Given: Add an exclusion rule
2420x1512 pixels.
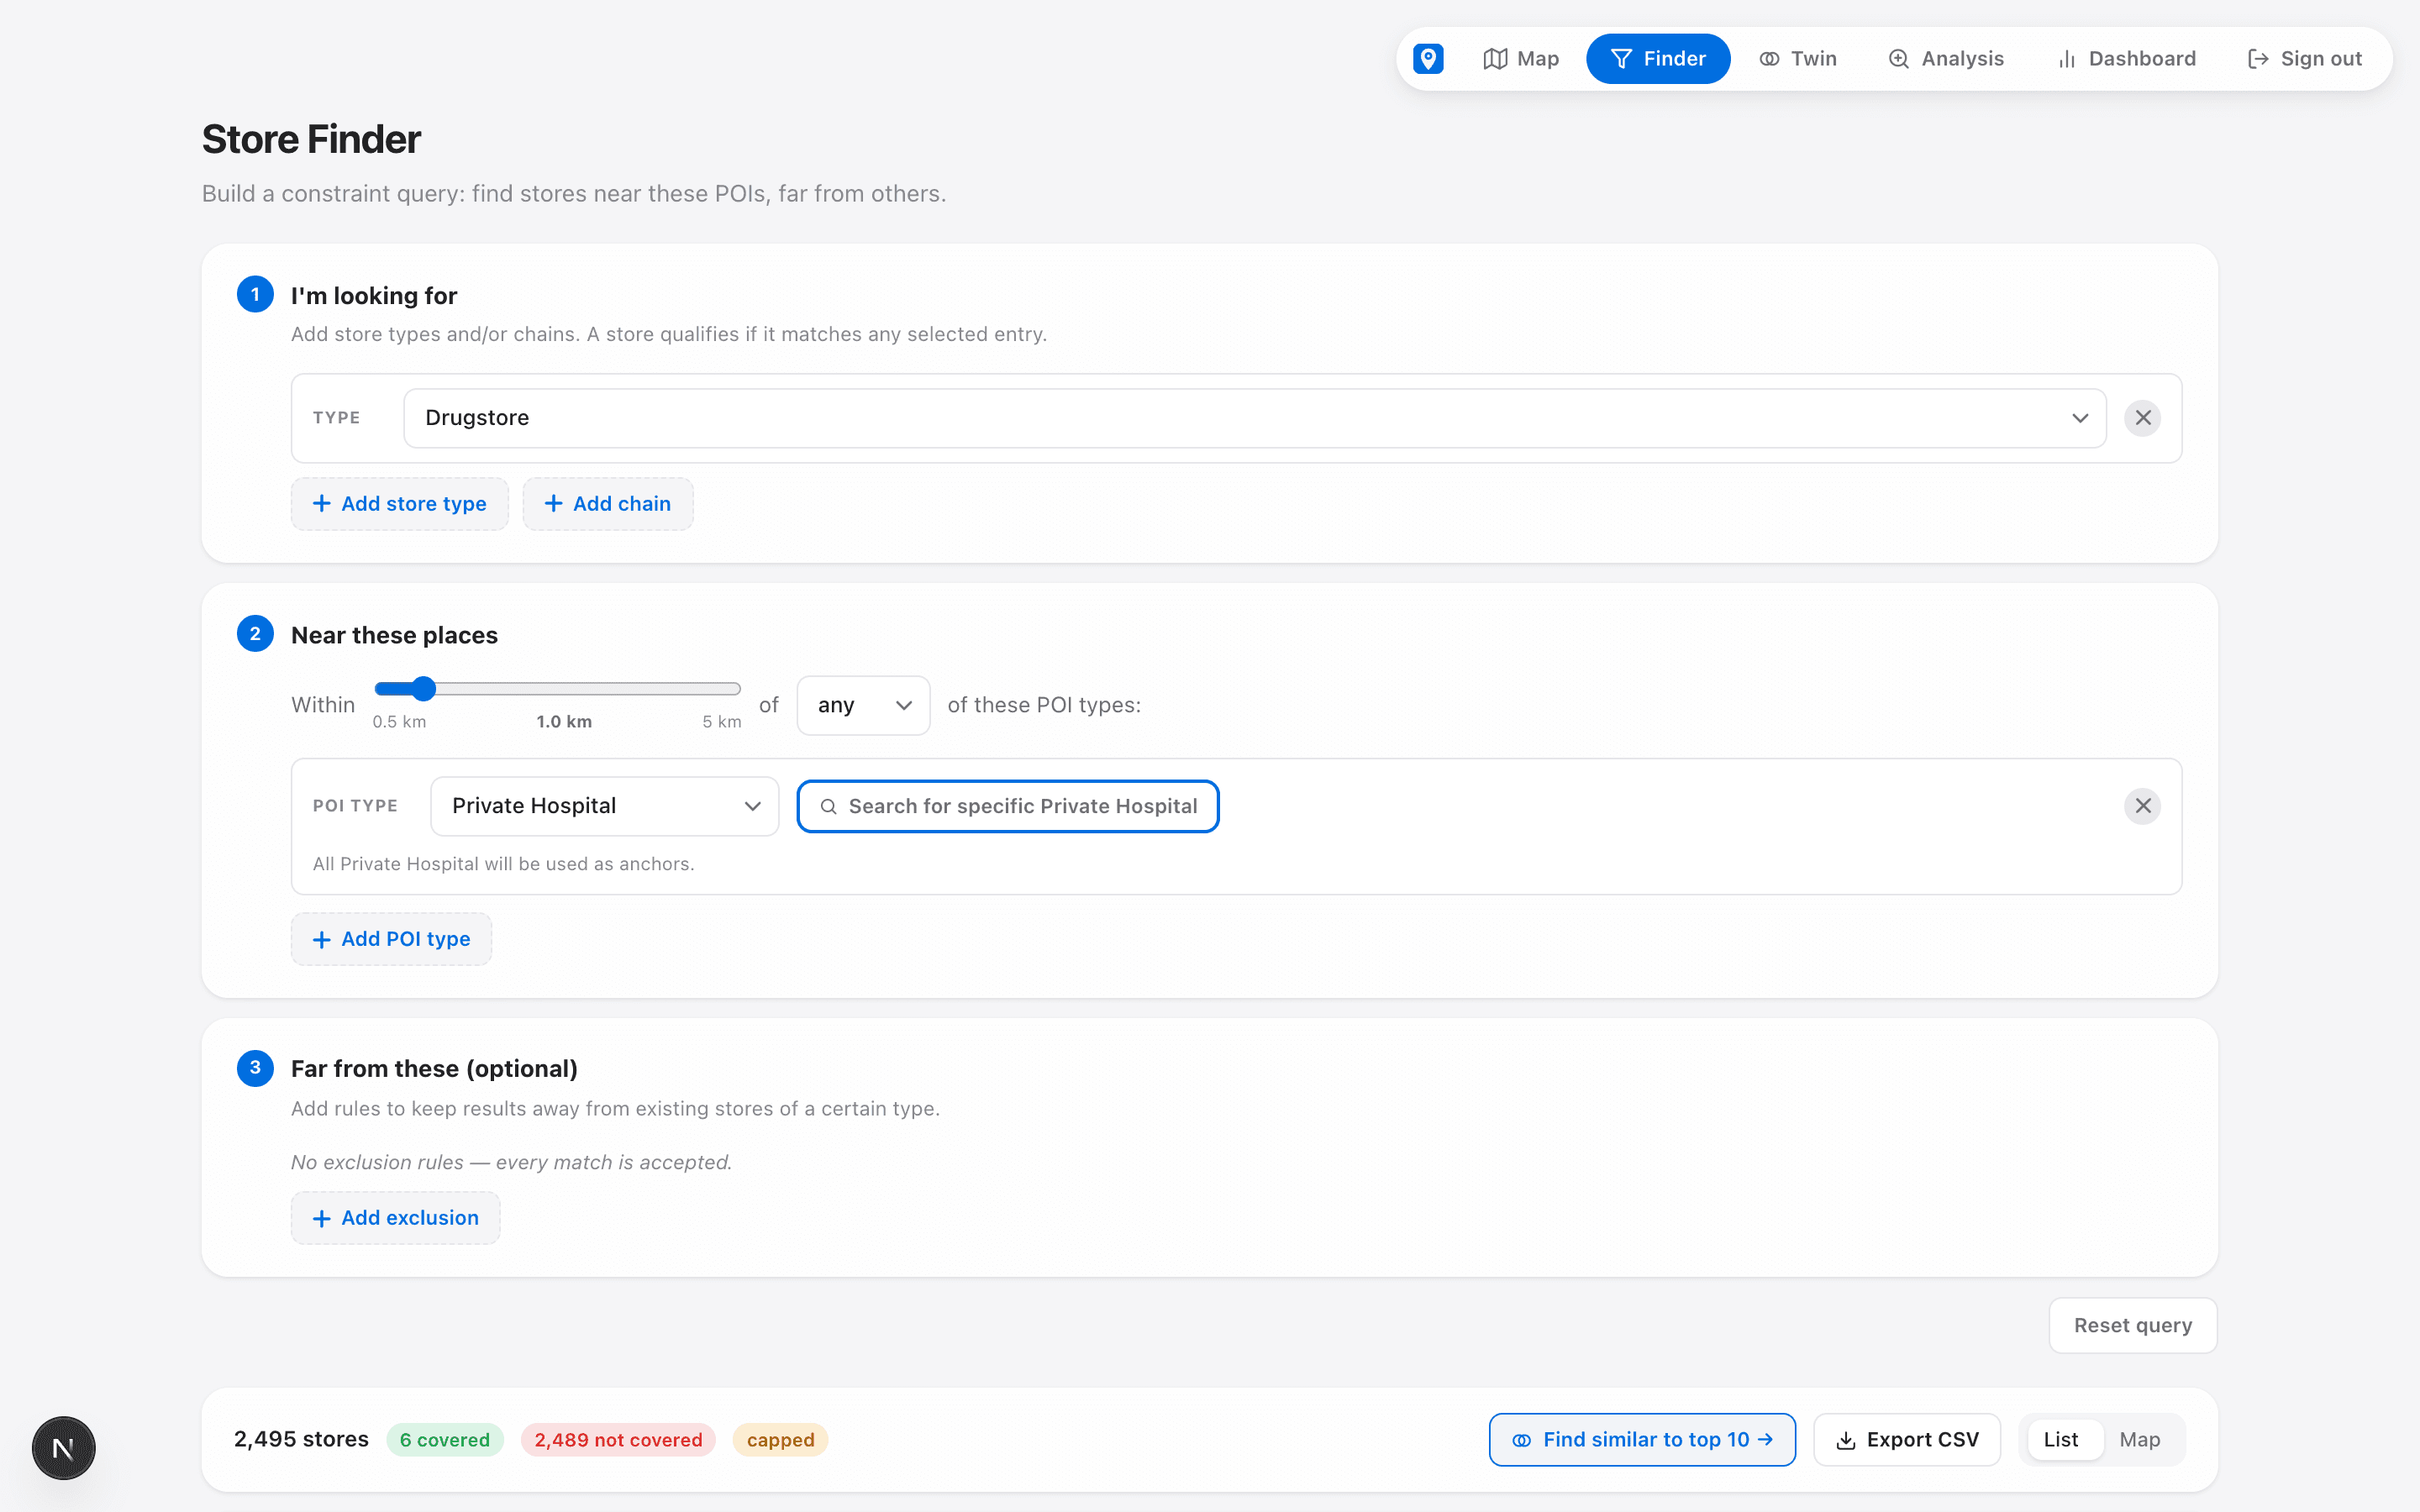Looking at the screenshot, I should 395,1218.
